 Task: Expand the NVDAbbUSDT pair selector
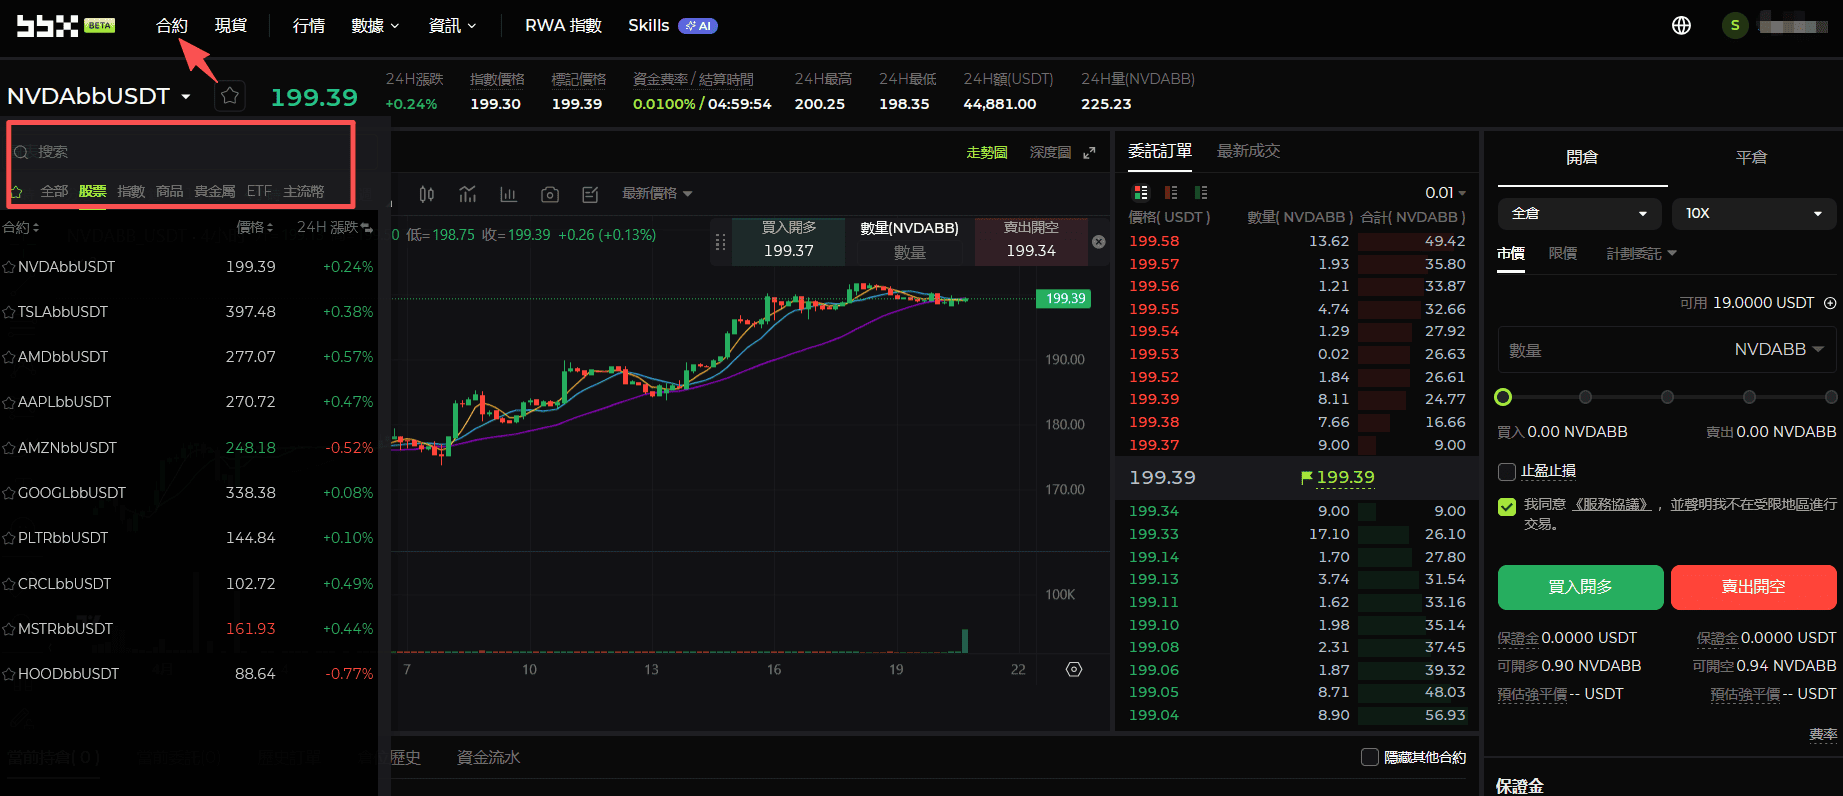coord(99,96)
